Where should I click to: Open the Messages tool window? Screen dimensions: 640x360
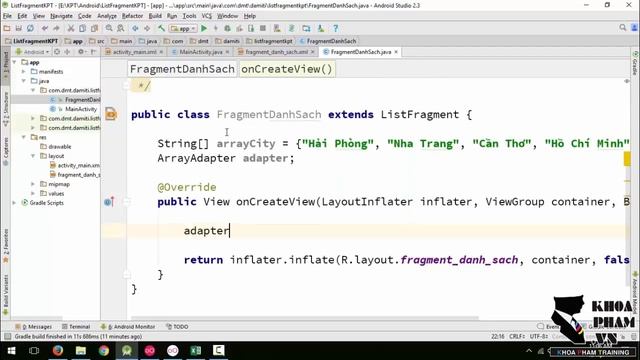click(33, 327)
